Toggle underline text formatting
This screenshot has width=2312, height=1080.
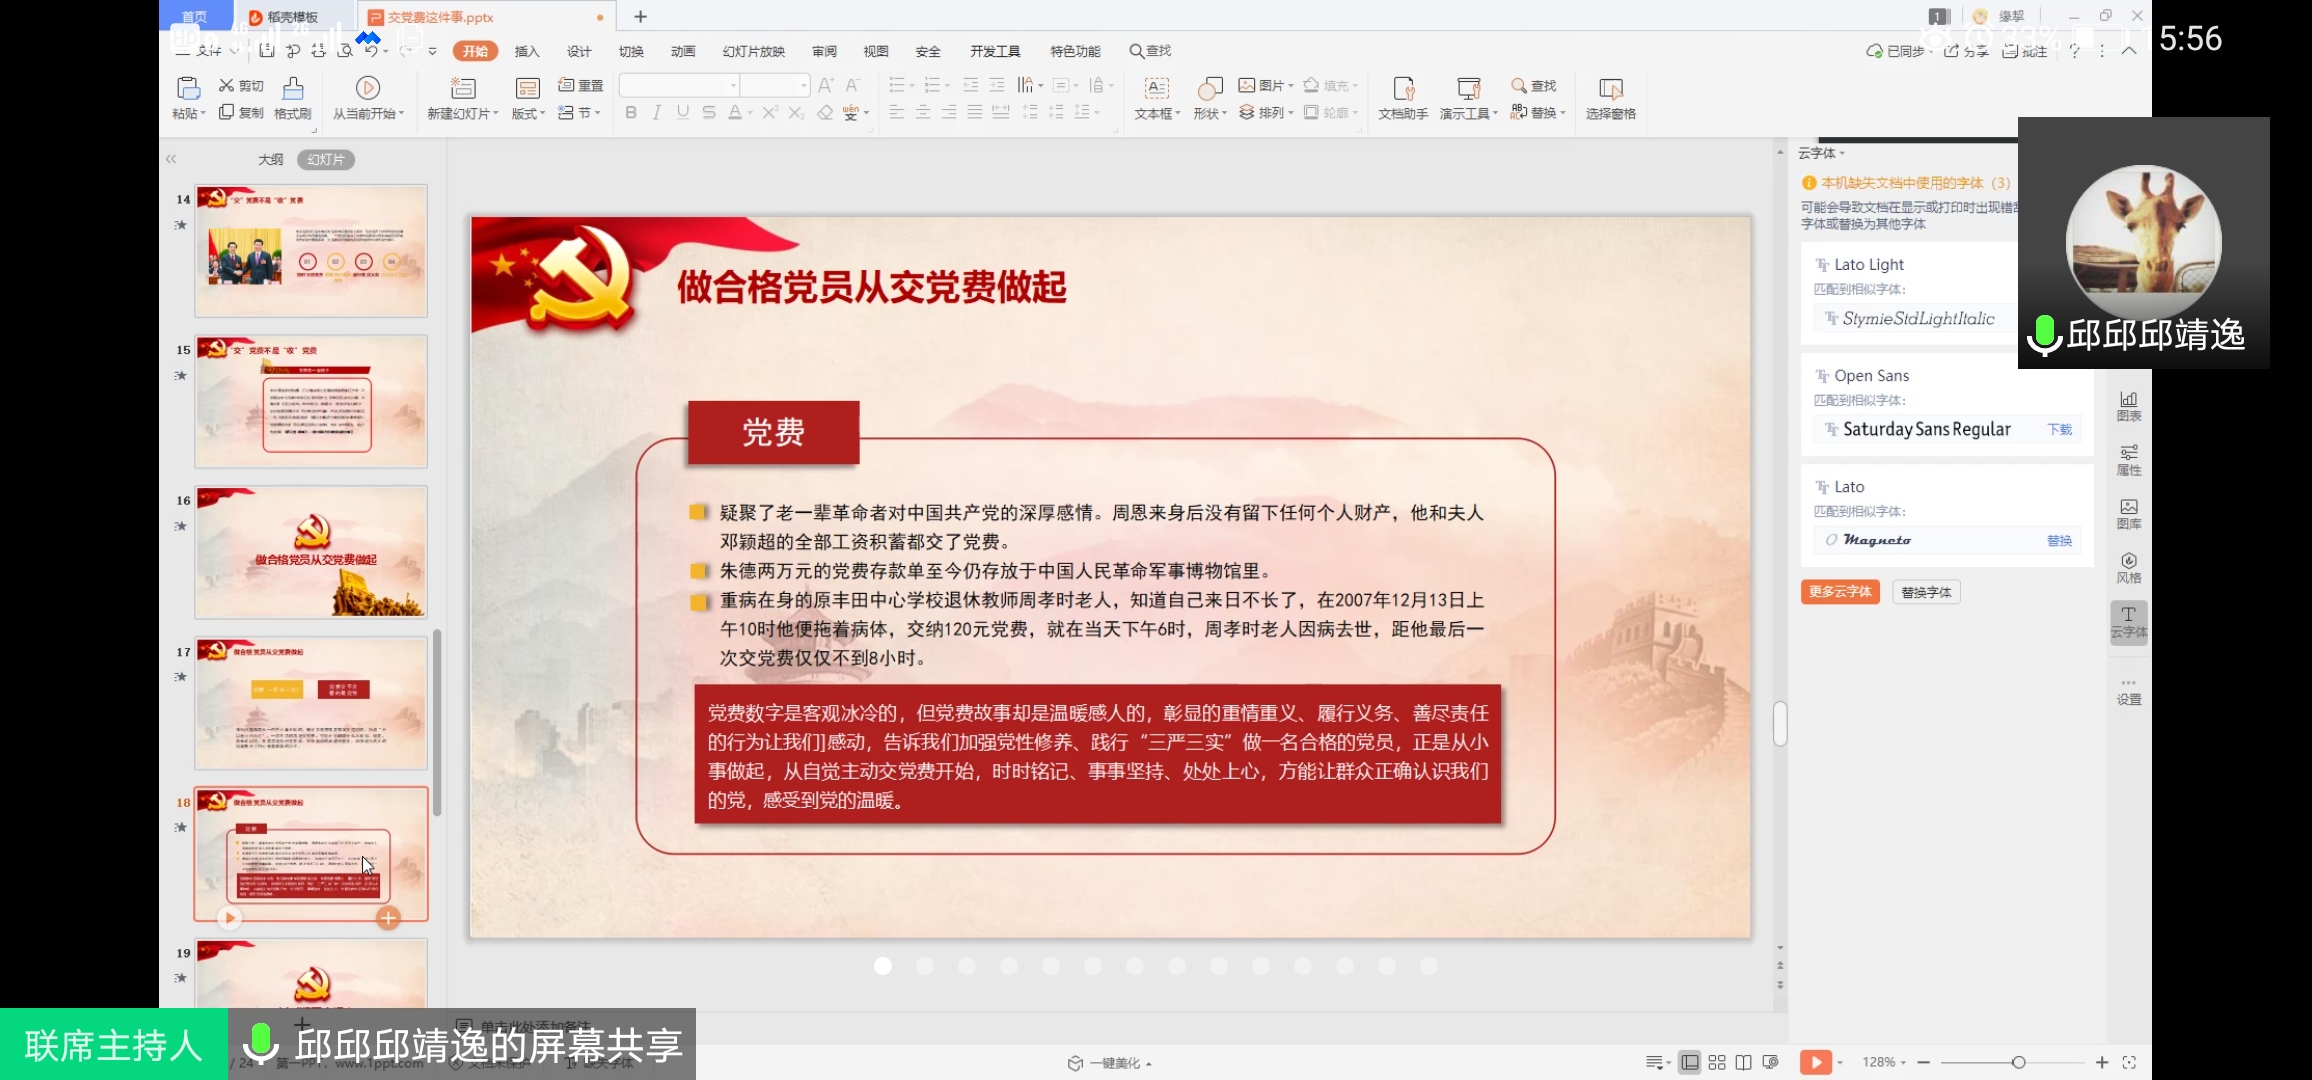[x=683, y=113]
